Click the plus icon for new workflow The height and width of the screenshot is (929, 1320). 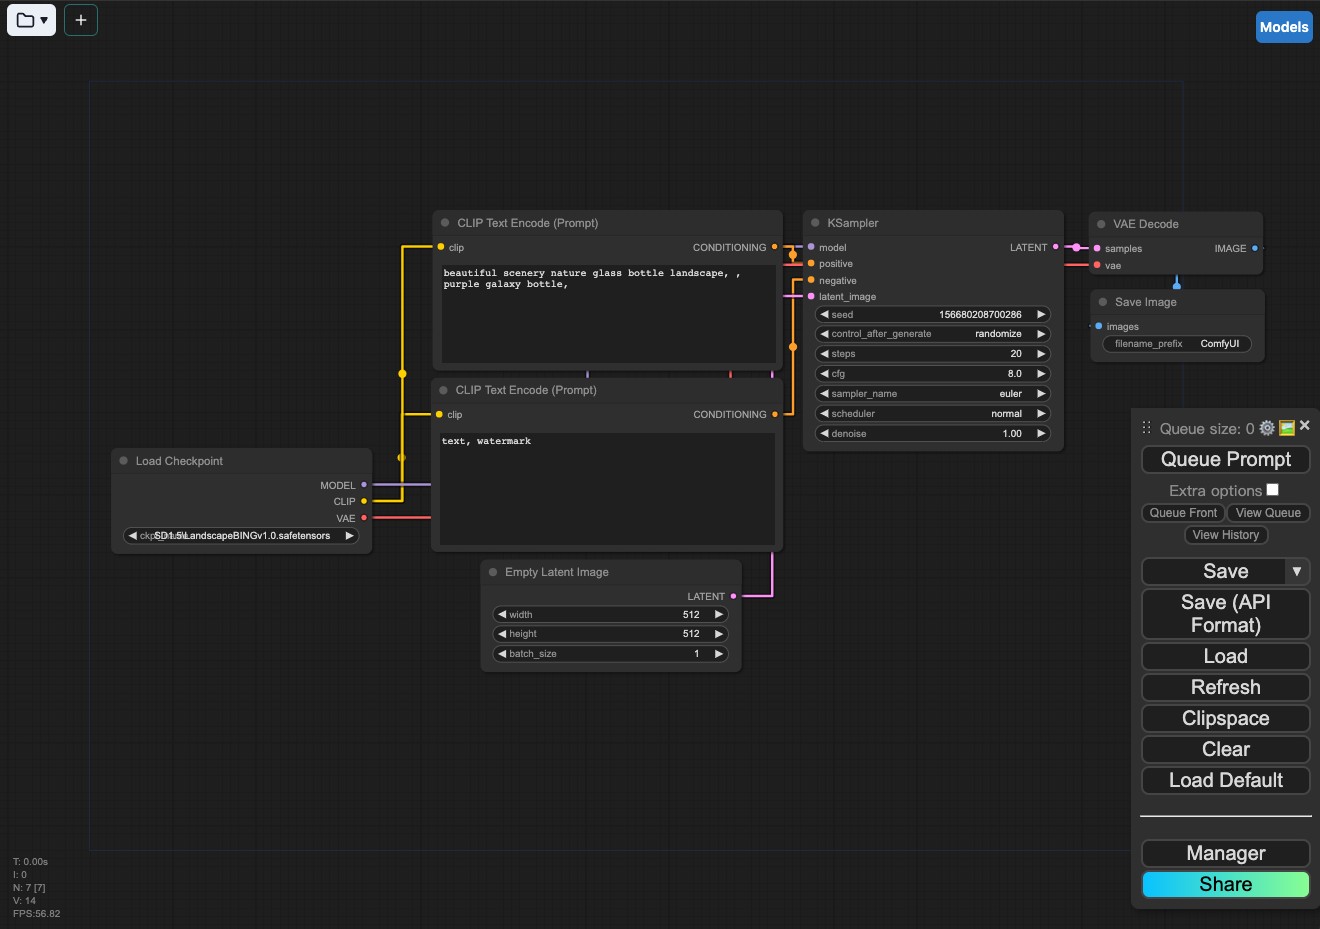(x=81, y=20)
